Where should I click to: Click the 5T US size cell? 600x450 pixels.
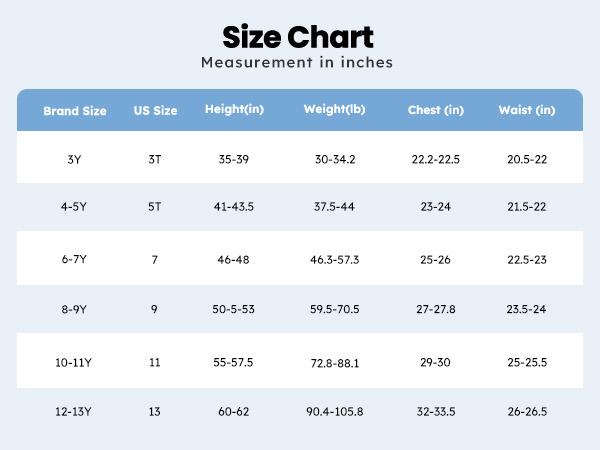[x=155, y=207]
